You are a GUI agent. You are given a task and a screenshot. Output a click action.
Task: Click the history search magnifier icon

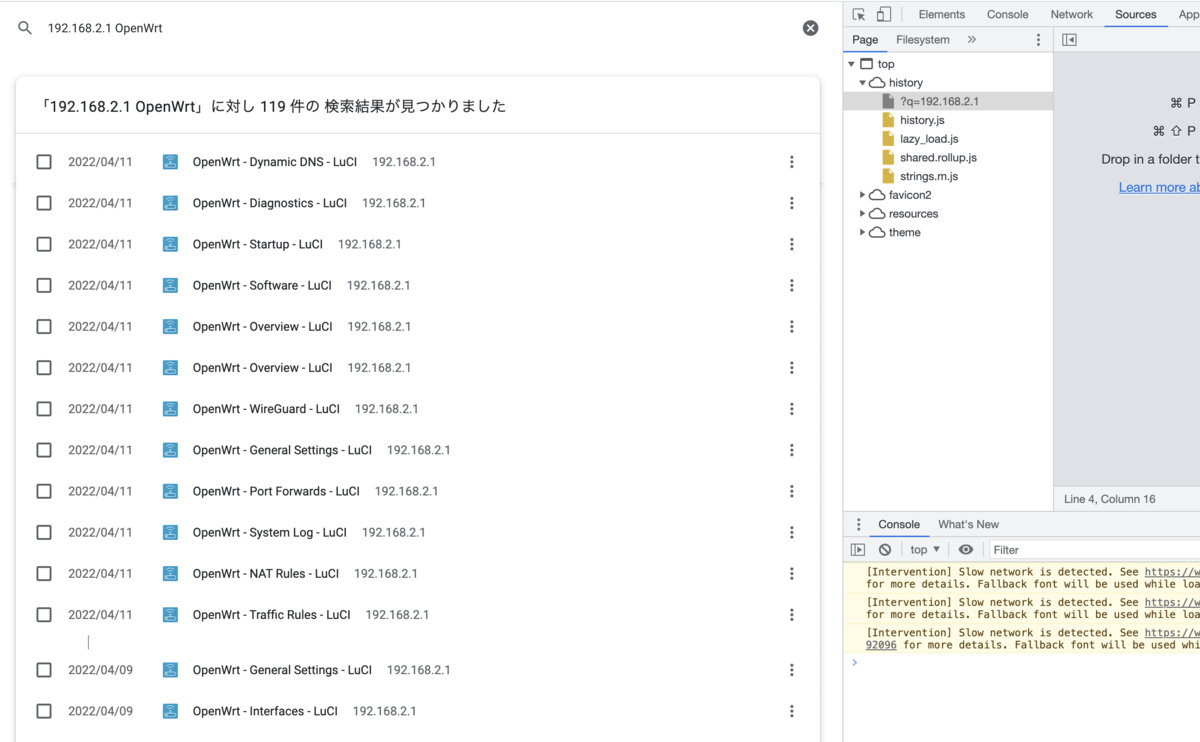pos(25,28)
